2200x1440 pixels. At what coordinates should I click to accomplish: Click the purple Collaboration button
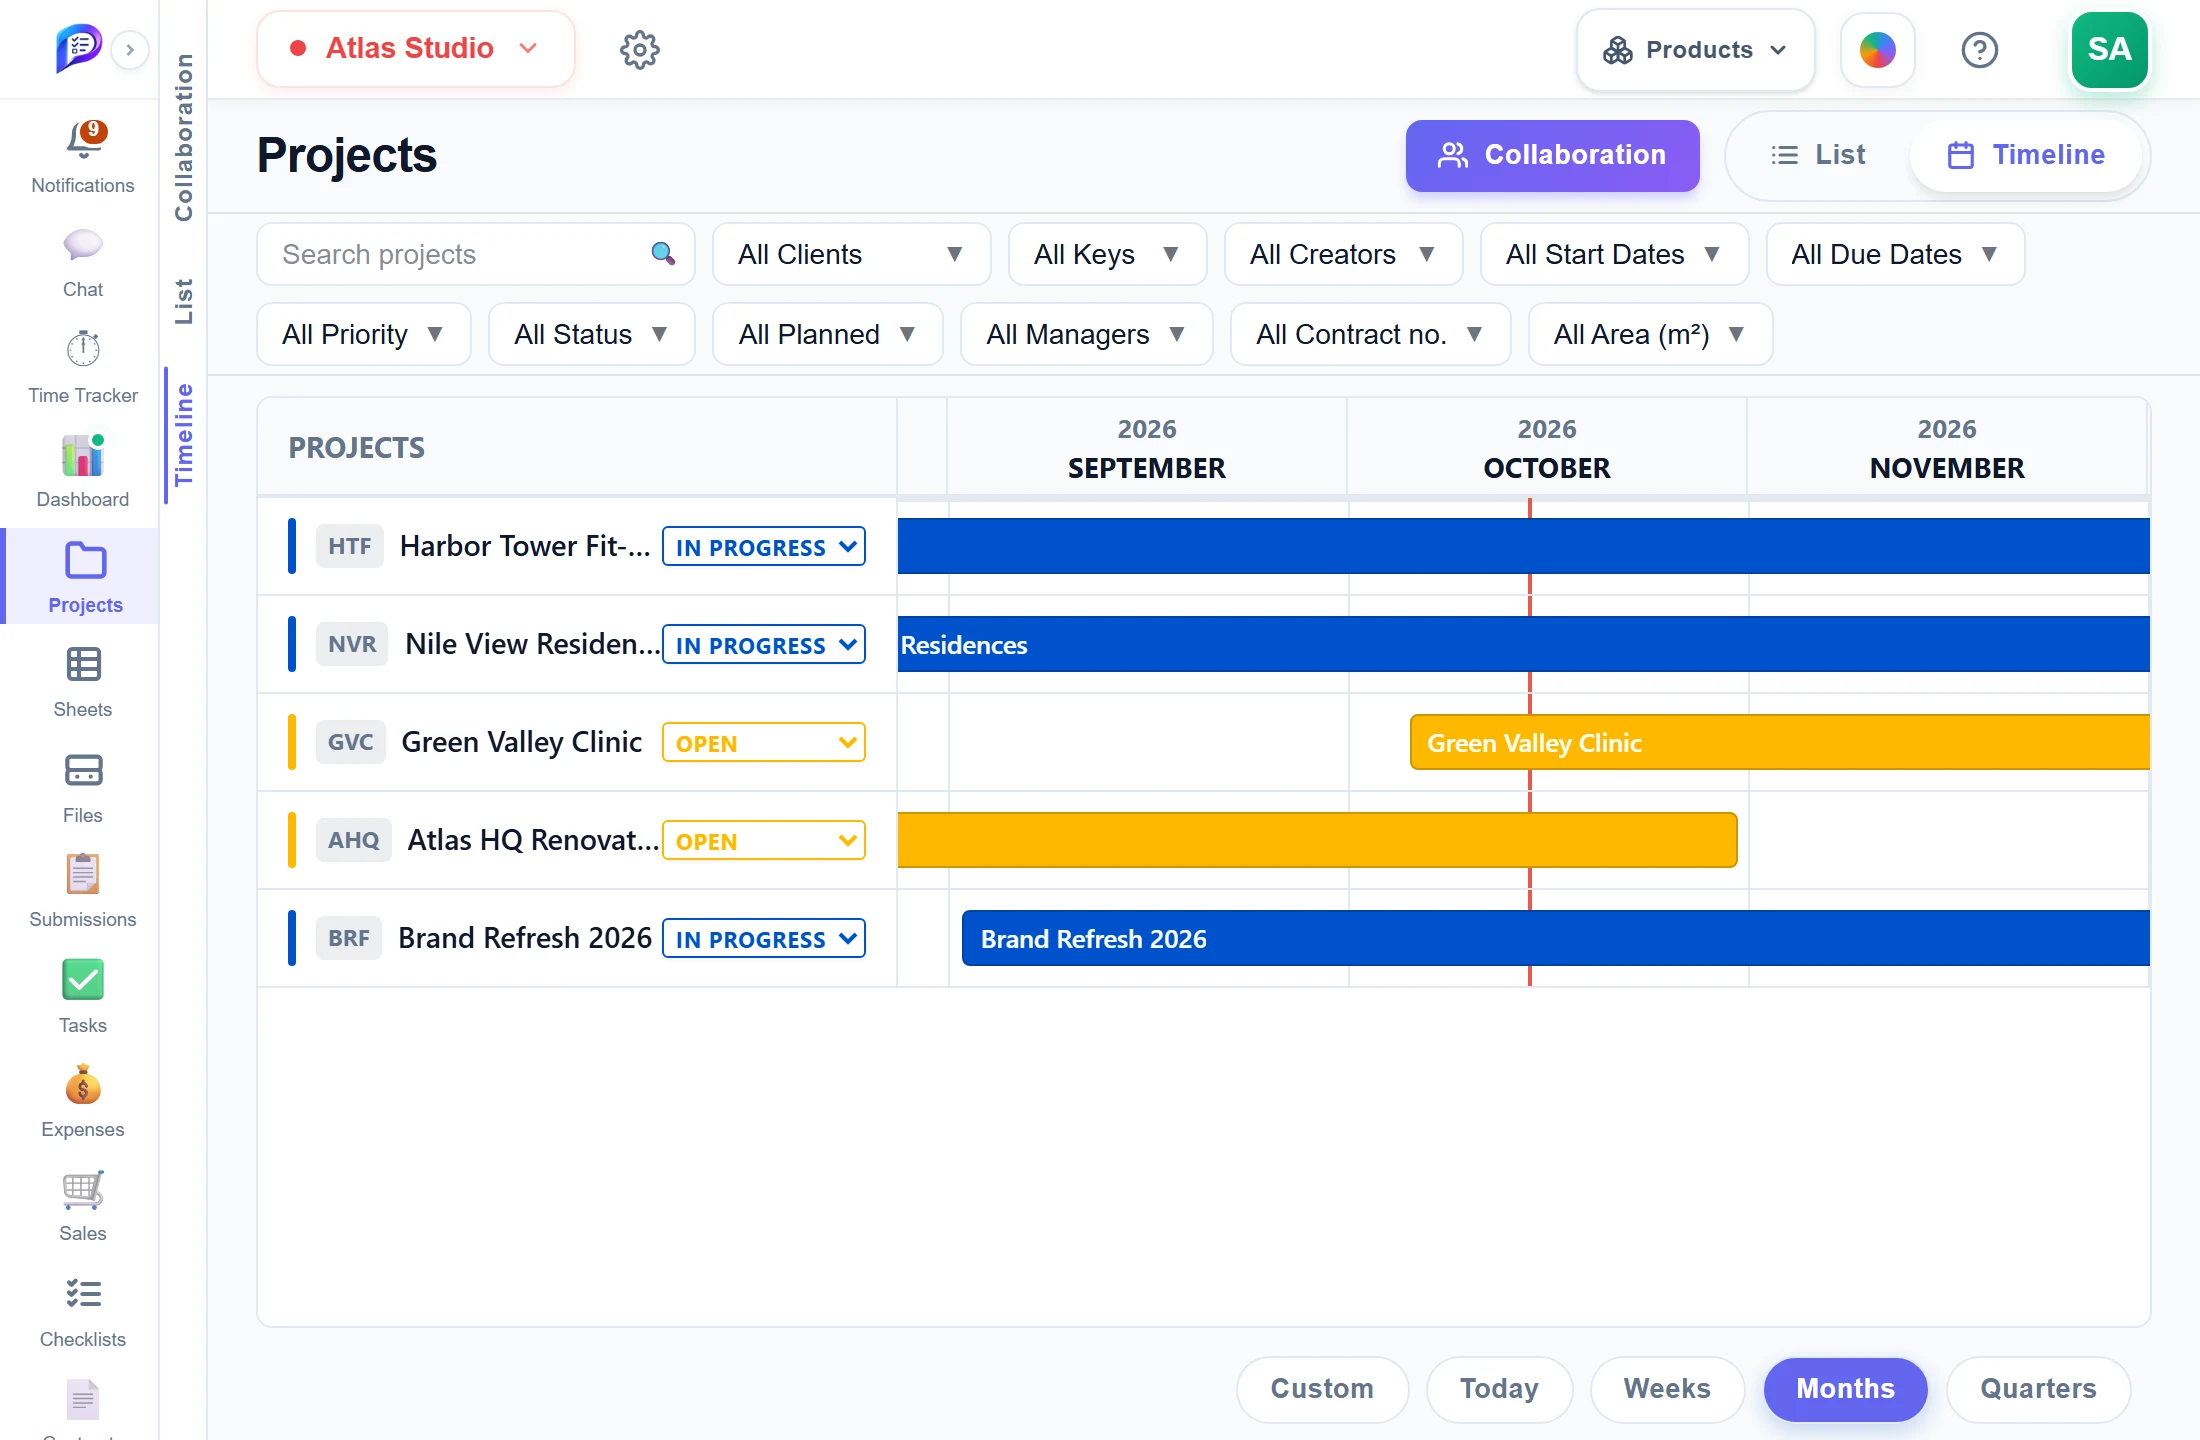coord(1552,155)
